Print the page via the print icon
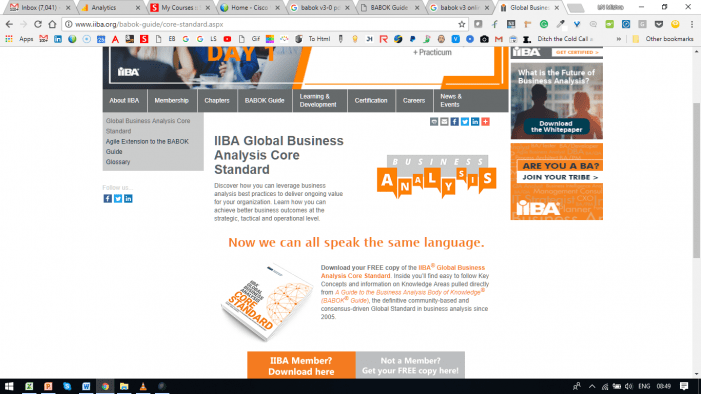The height and width of the screenshot is (394, 701). pyautogui.click(x=434, y=122)
